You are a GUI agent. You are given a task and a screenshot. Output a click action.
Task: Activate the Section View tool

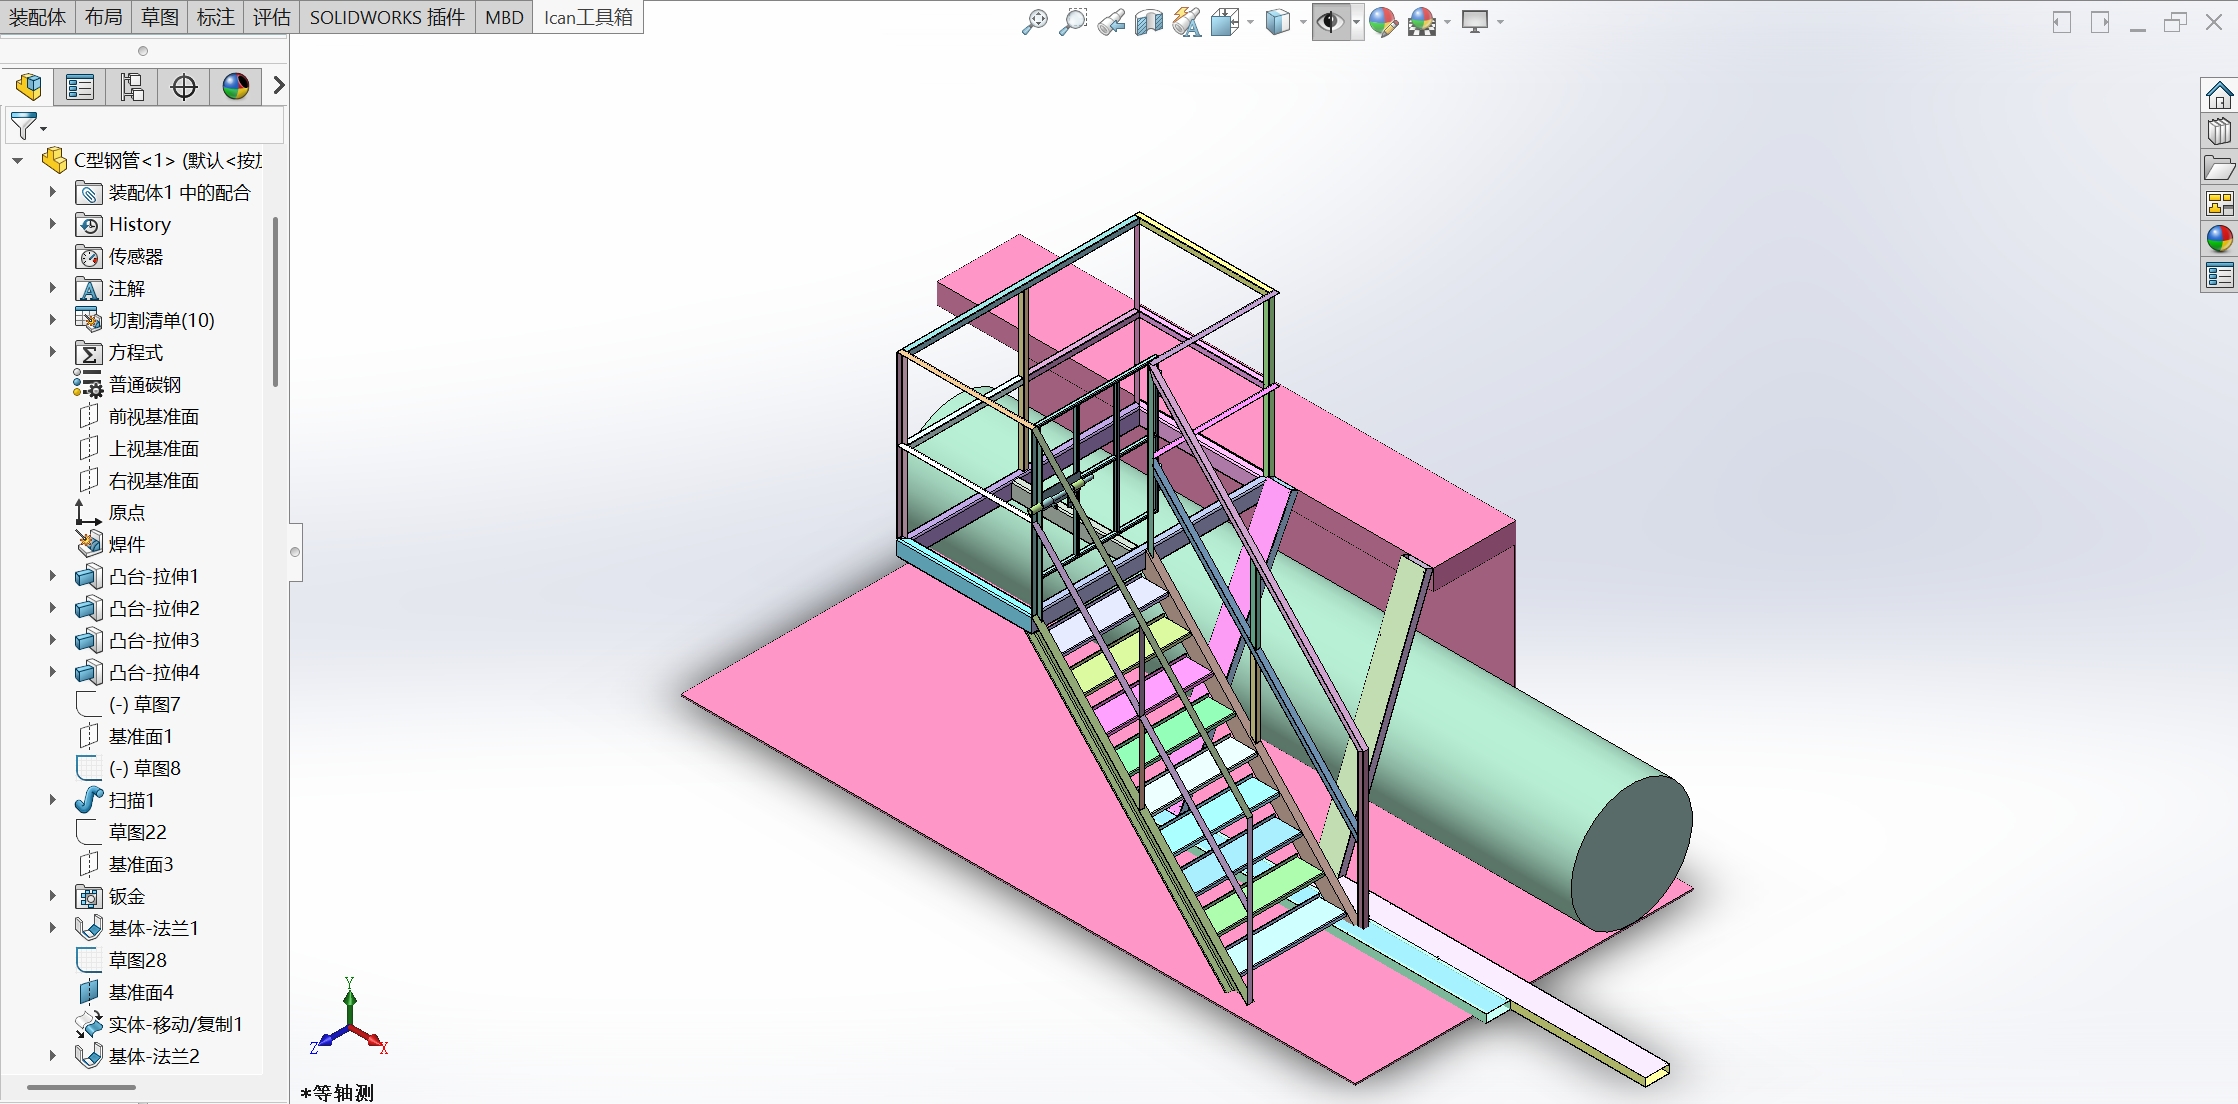[x=1148, y=21]
